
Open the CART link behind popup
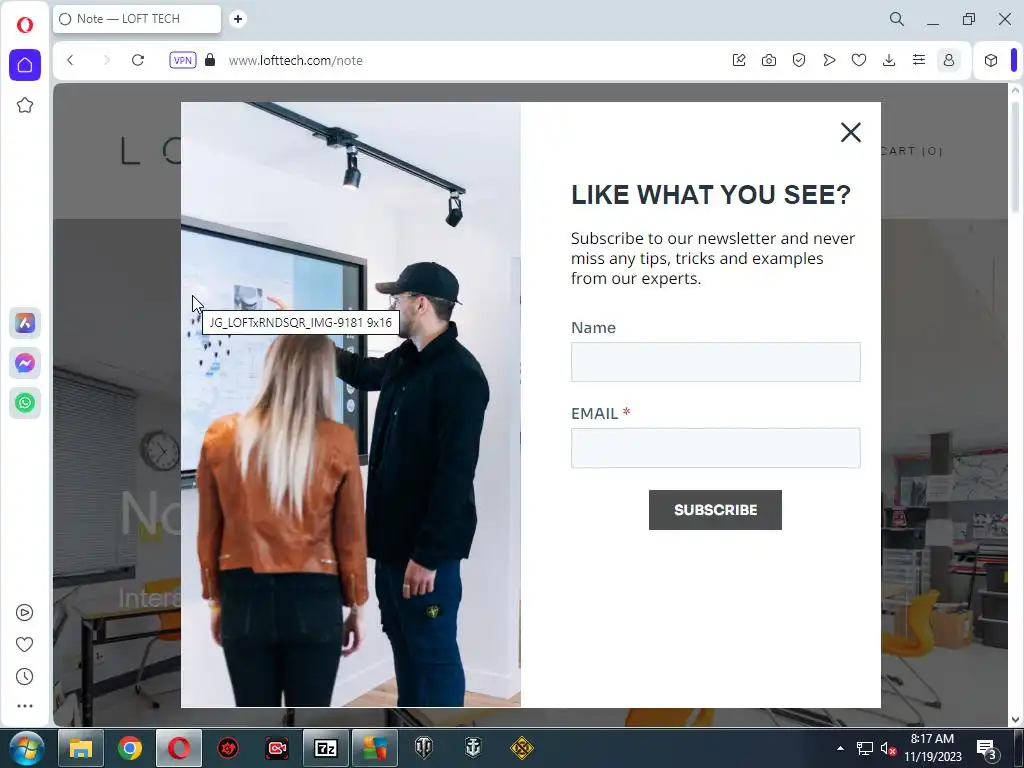(912, 151)
